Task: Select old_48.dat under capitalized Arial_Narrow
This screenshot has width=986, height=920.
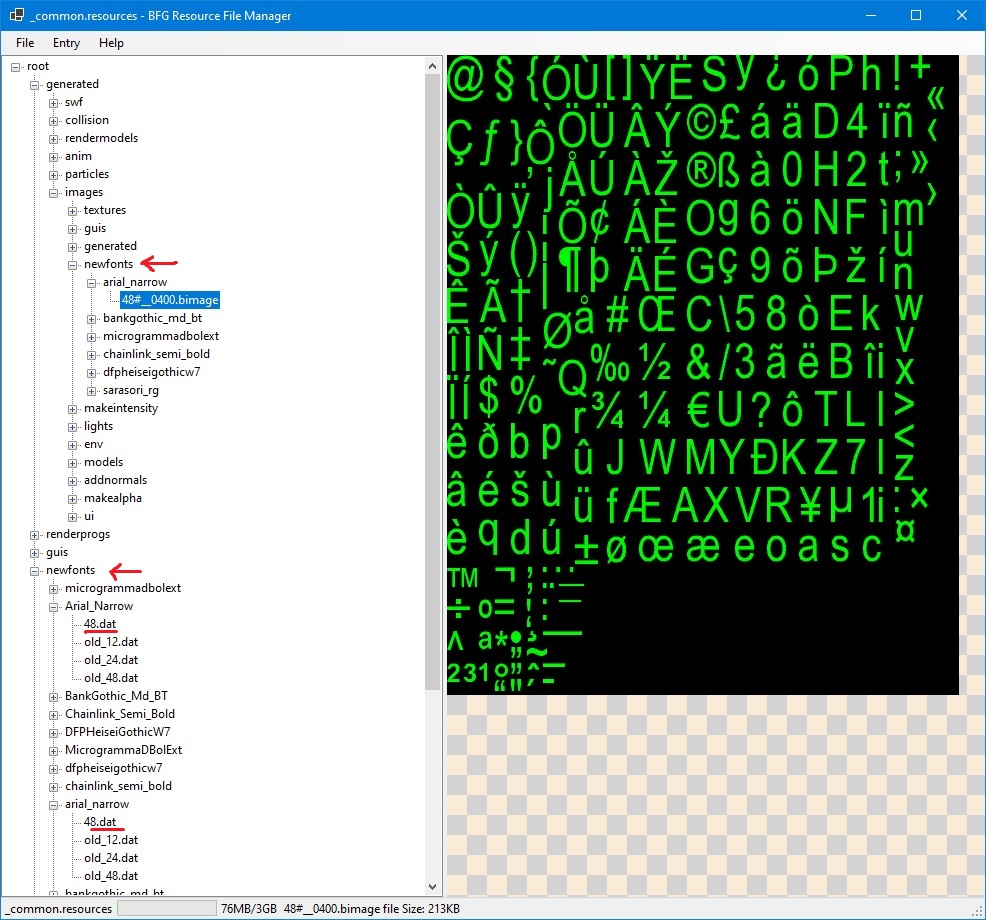Action: pyautogui.click(x=111, y=678)
